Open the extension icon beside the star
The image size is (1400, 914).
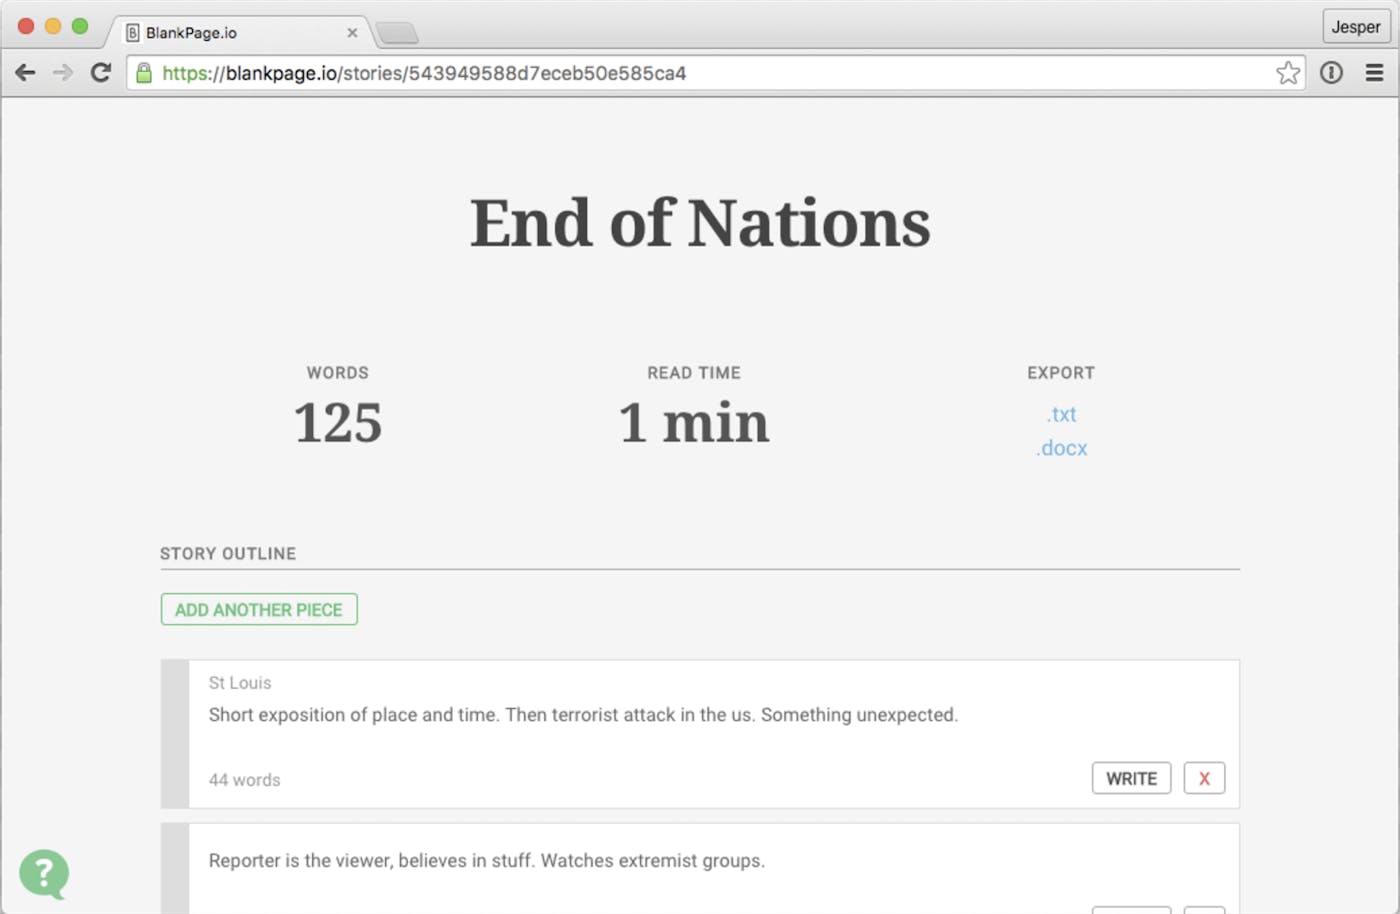(x=1331, y=73)
